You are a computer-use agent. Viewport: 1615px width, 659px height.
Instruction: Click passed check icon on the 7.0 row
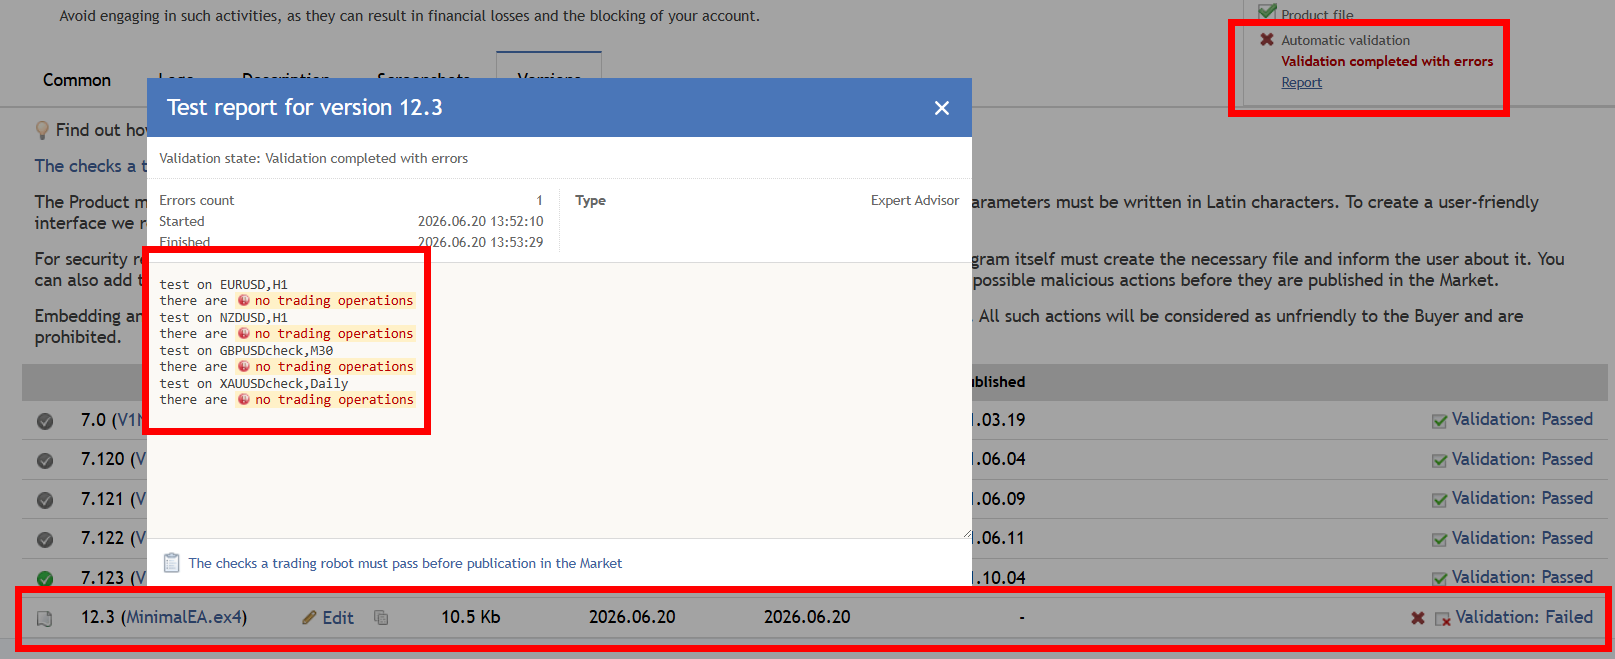(x=1439, y=421)
